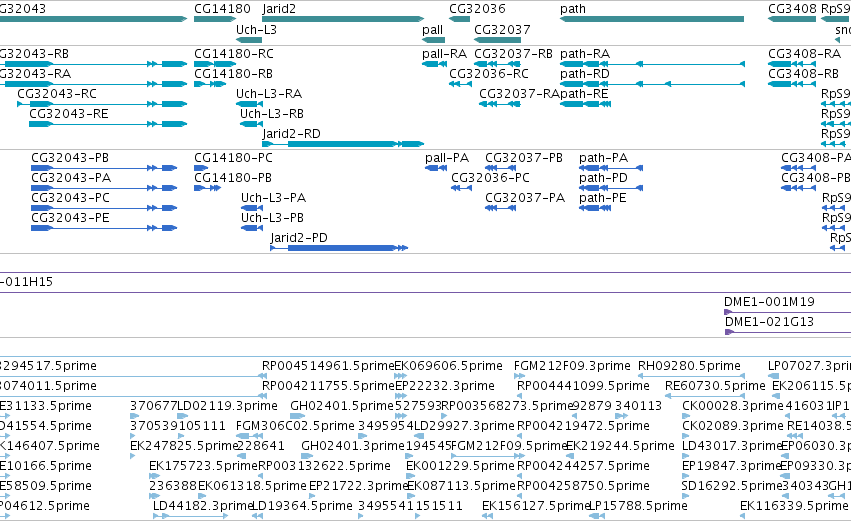Click the CG32043-PE protein

click(x=71, y=218)
